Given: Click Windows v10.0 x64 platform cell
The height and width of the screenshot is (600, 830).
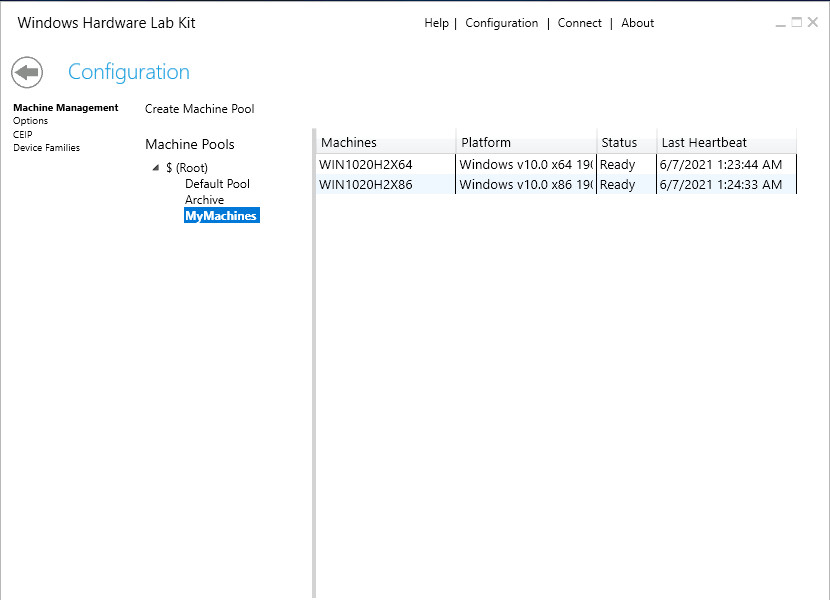Looking at the screenshot, I should [526, 165].
